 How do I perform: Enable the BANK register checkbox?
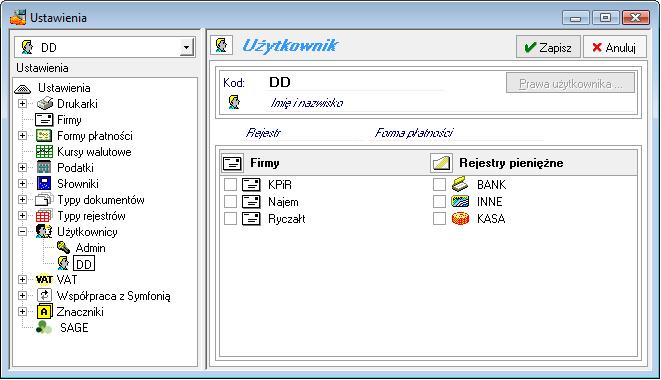pos(439,184)
